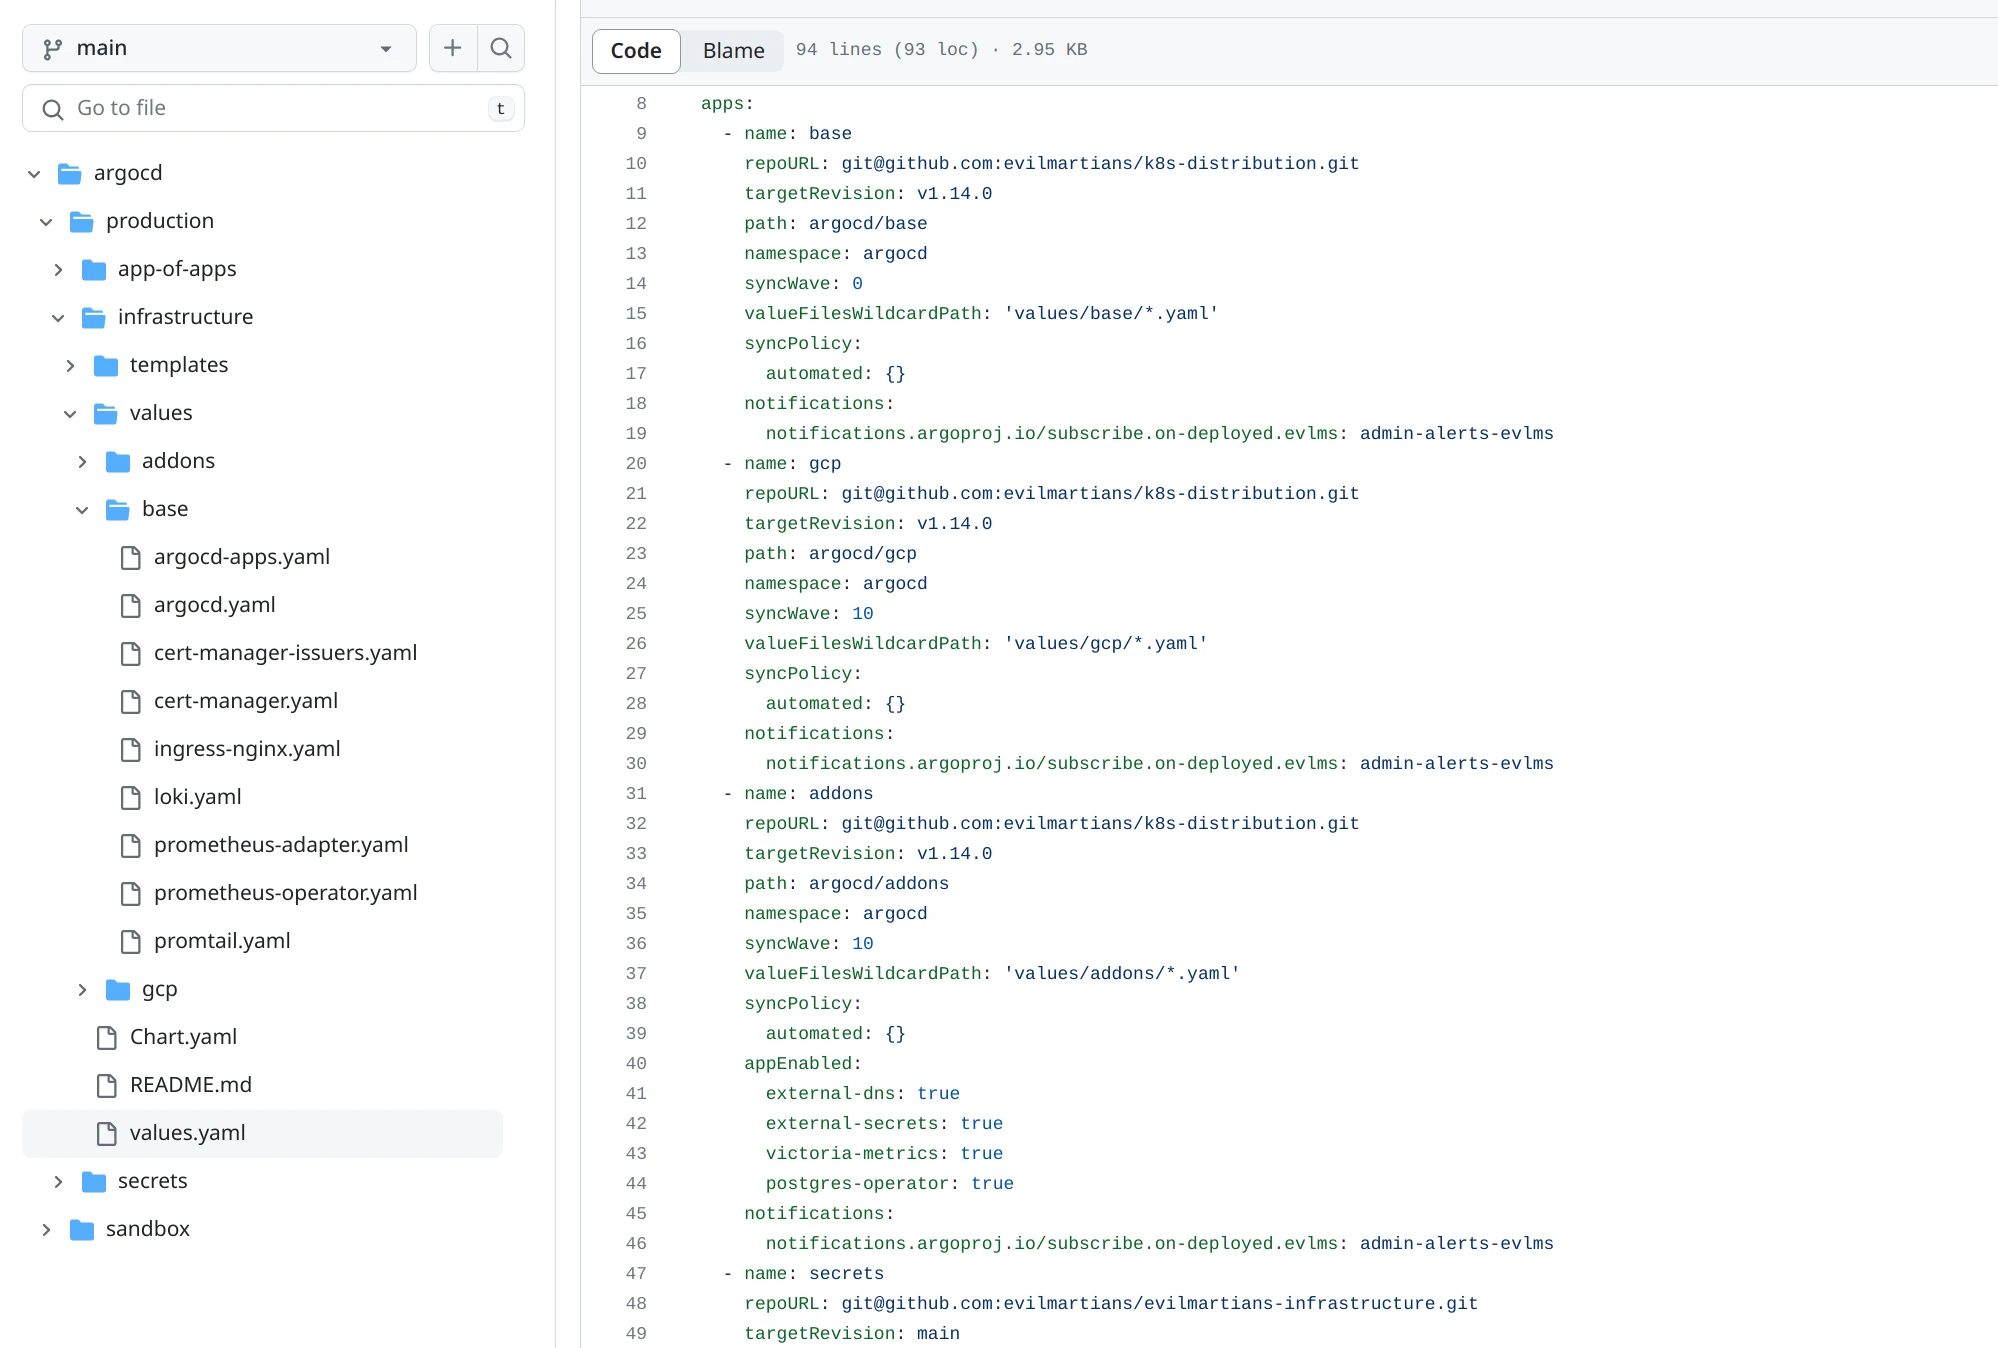
Task: Click file icon beside cert-manager.yaml
Action: [x=130, y=702]
